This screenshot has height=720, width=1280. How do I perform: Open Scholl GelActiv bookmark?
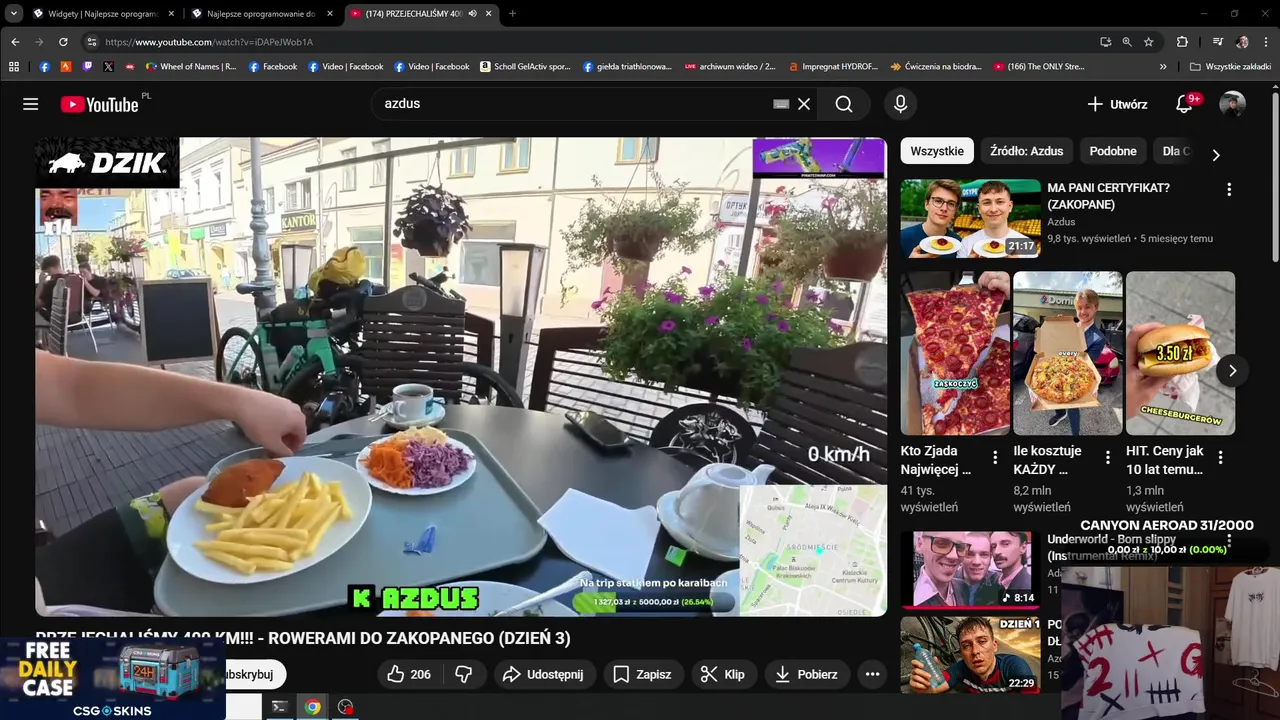(x=525, y=67)
